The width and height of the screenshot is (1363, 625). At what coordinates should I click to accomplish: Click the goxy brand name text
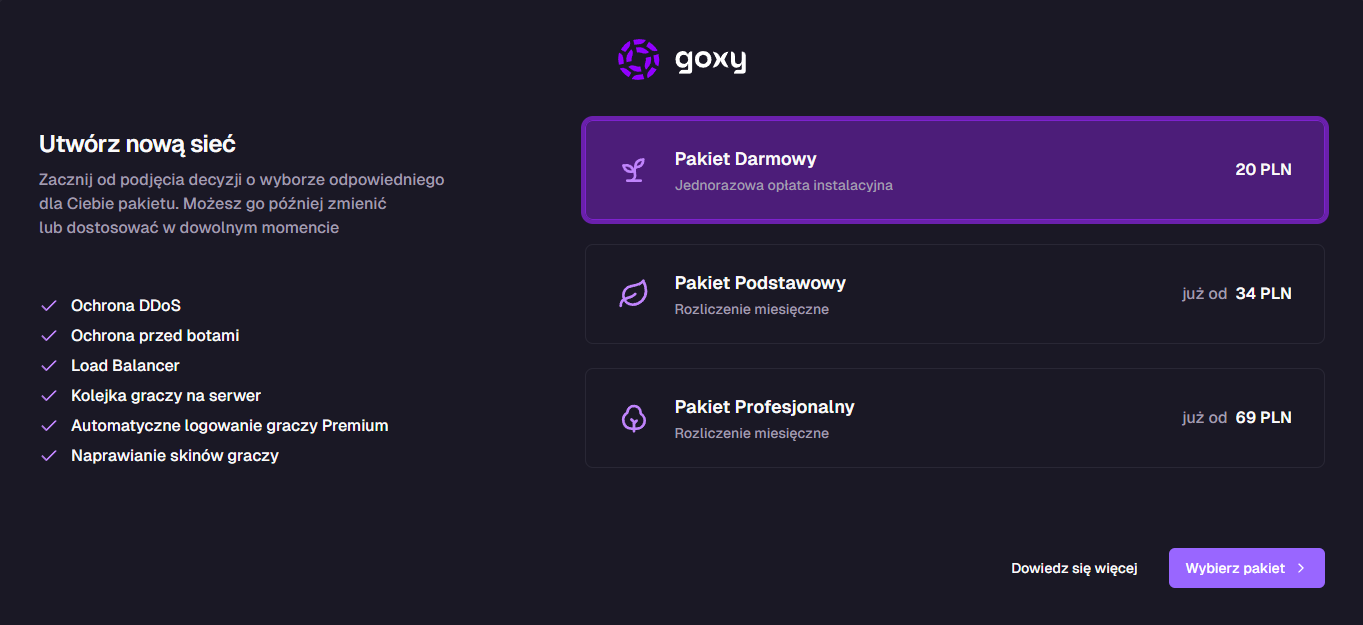click(710, 61)
